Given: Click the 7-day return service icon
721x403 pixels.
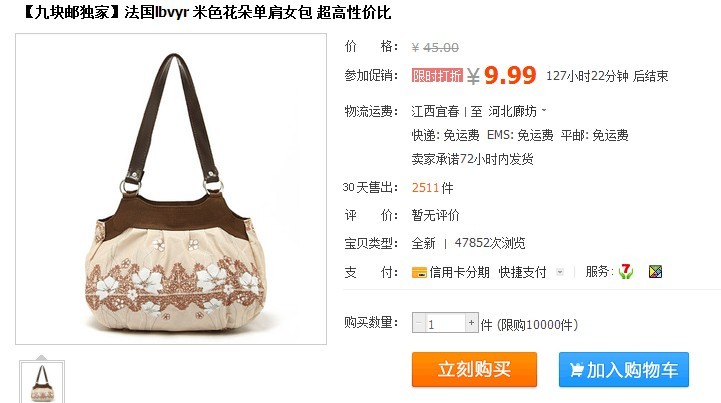Looking at the screenshot, I should point(626,271).
